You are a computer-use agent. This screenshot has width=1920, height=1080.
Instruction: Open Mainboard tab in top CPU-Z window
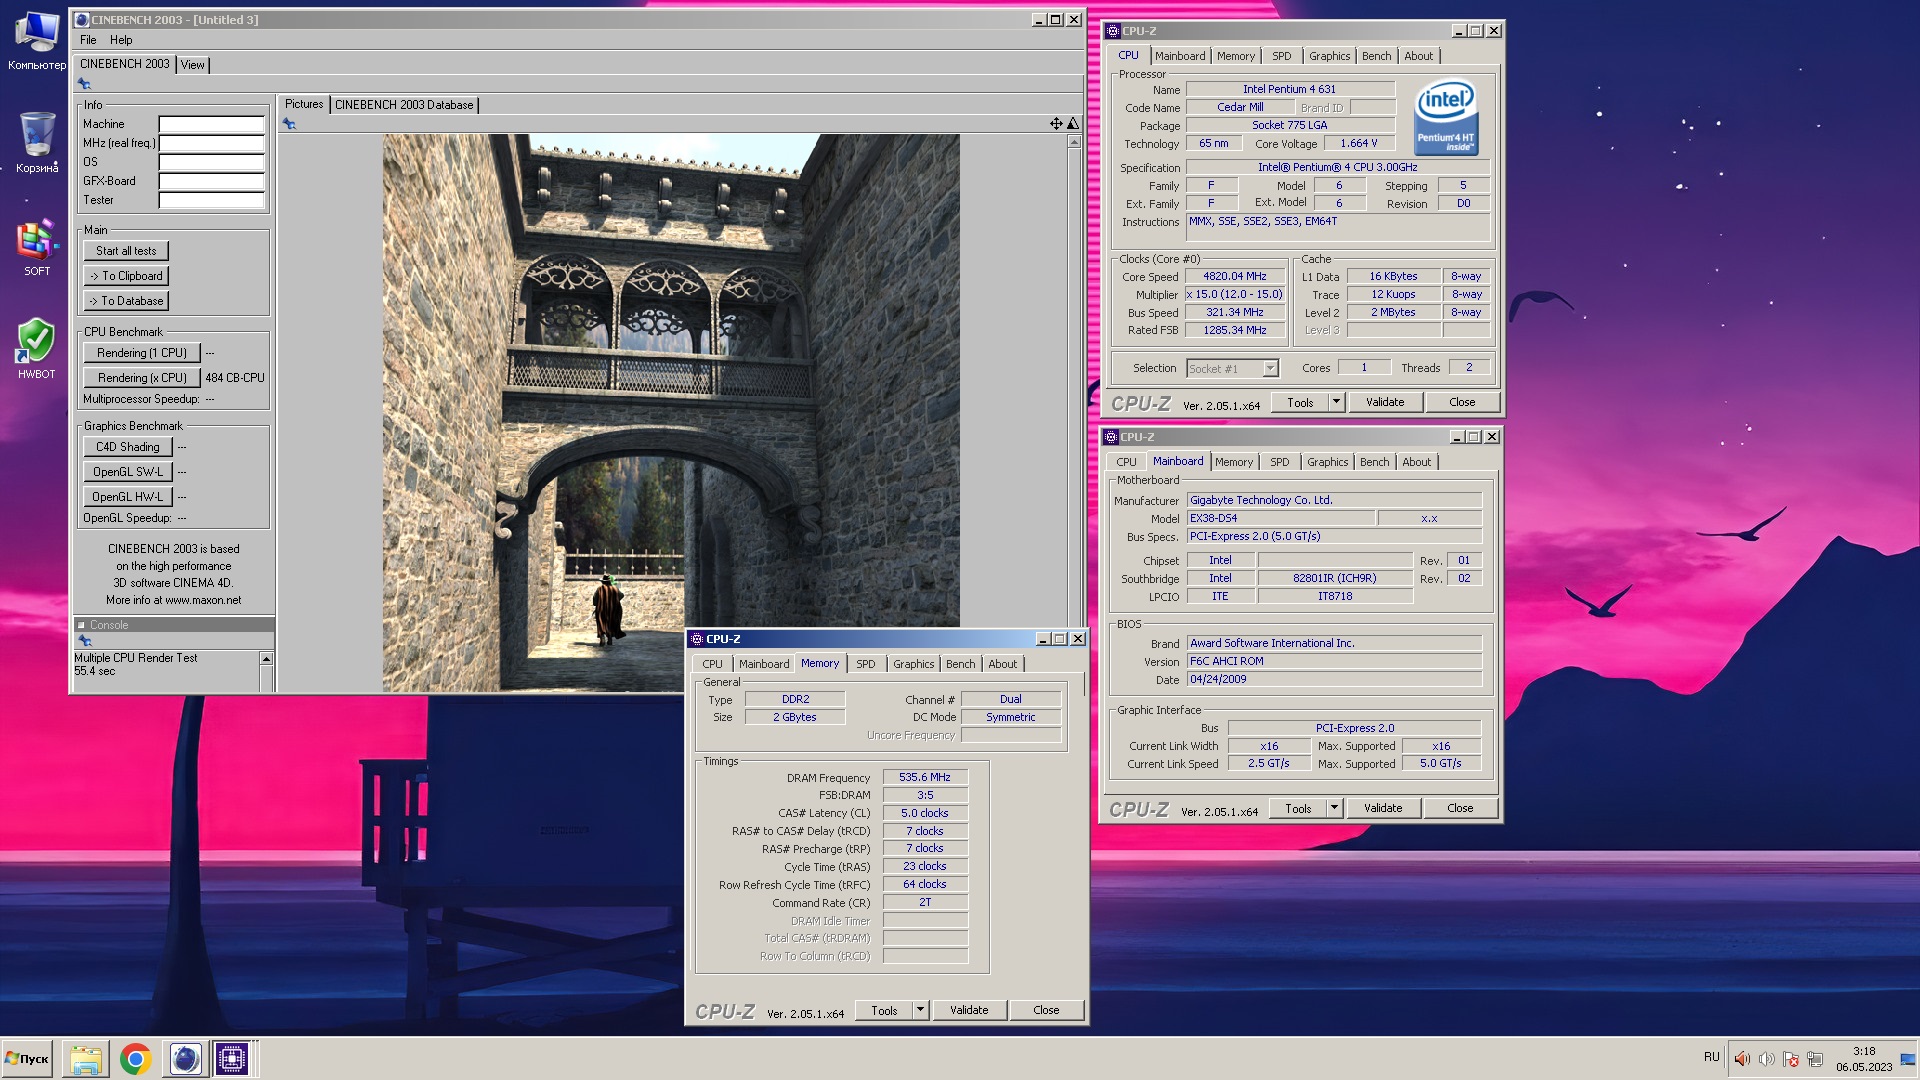pyautogui.click(x=1180, y=56)
